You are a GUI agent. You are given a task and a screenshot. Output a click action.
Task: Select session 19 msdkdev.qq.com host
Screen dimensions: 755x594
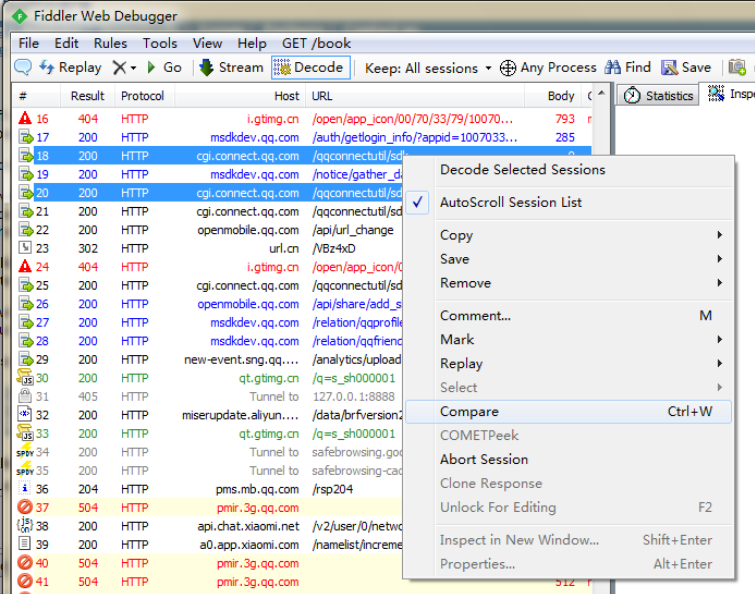click(x=255, y=174)
